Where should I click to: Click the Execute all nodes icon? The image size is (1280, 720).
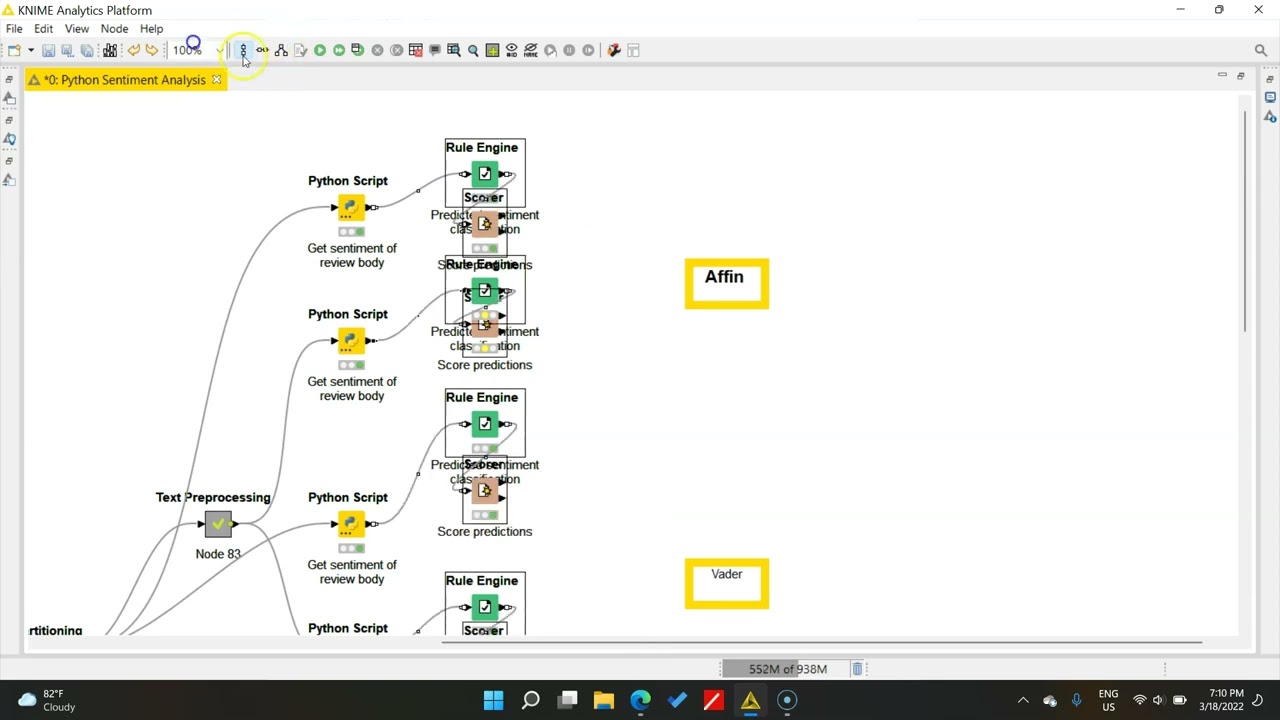[339, 50]
